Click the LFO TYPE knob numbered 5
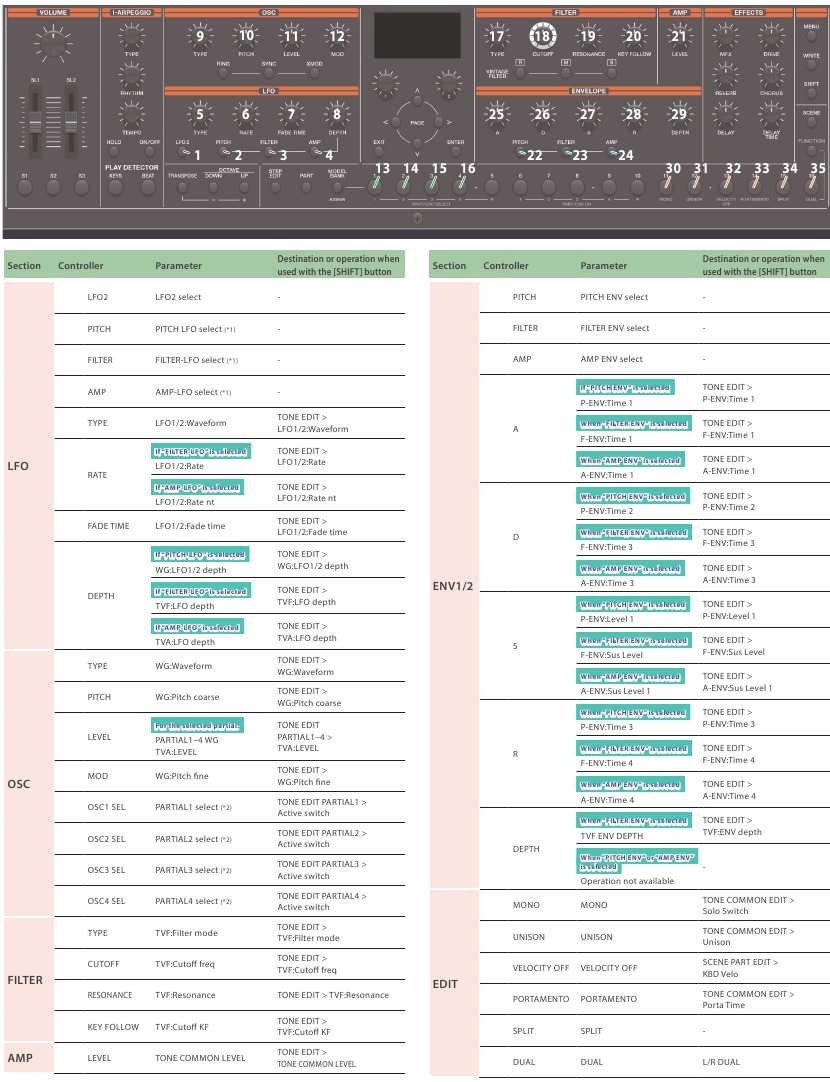Viewport: 830px width, 1082px height. [x=200, y=114]
